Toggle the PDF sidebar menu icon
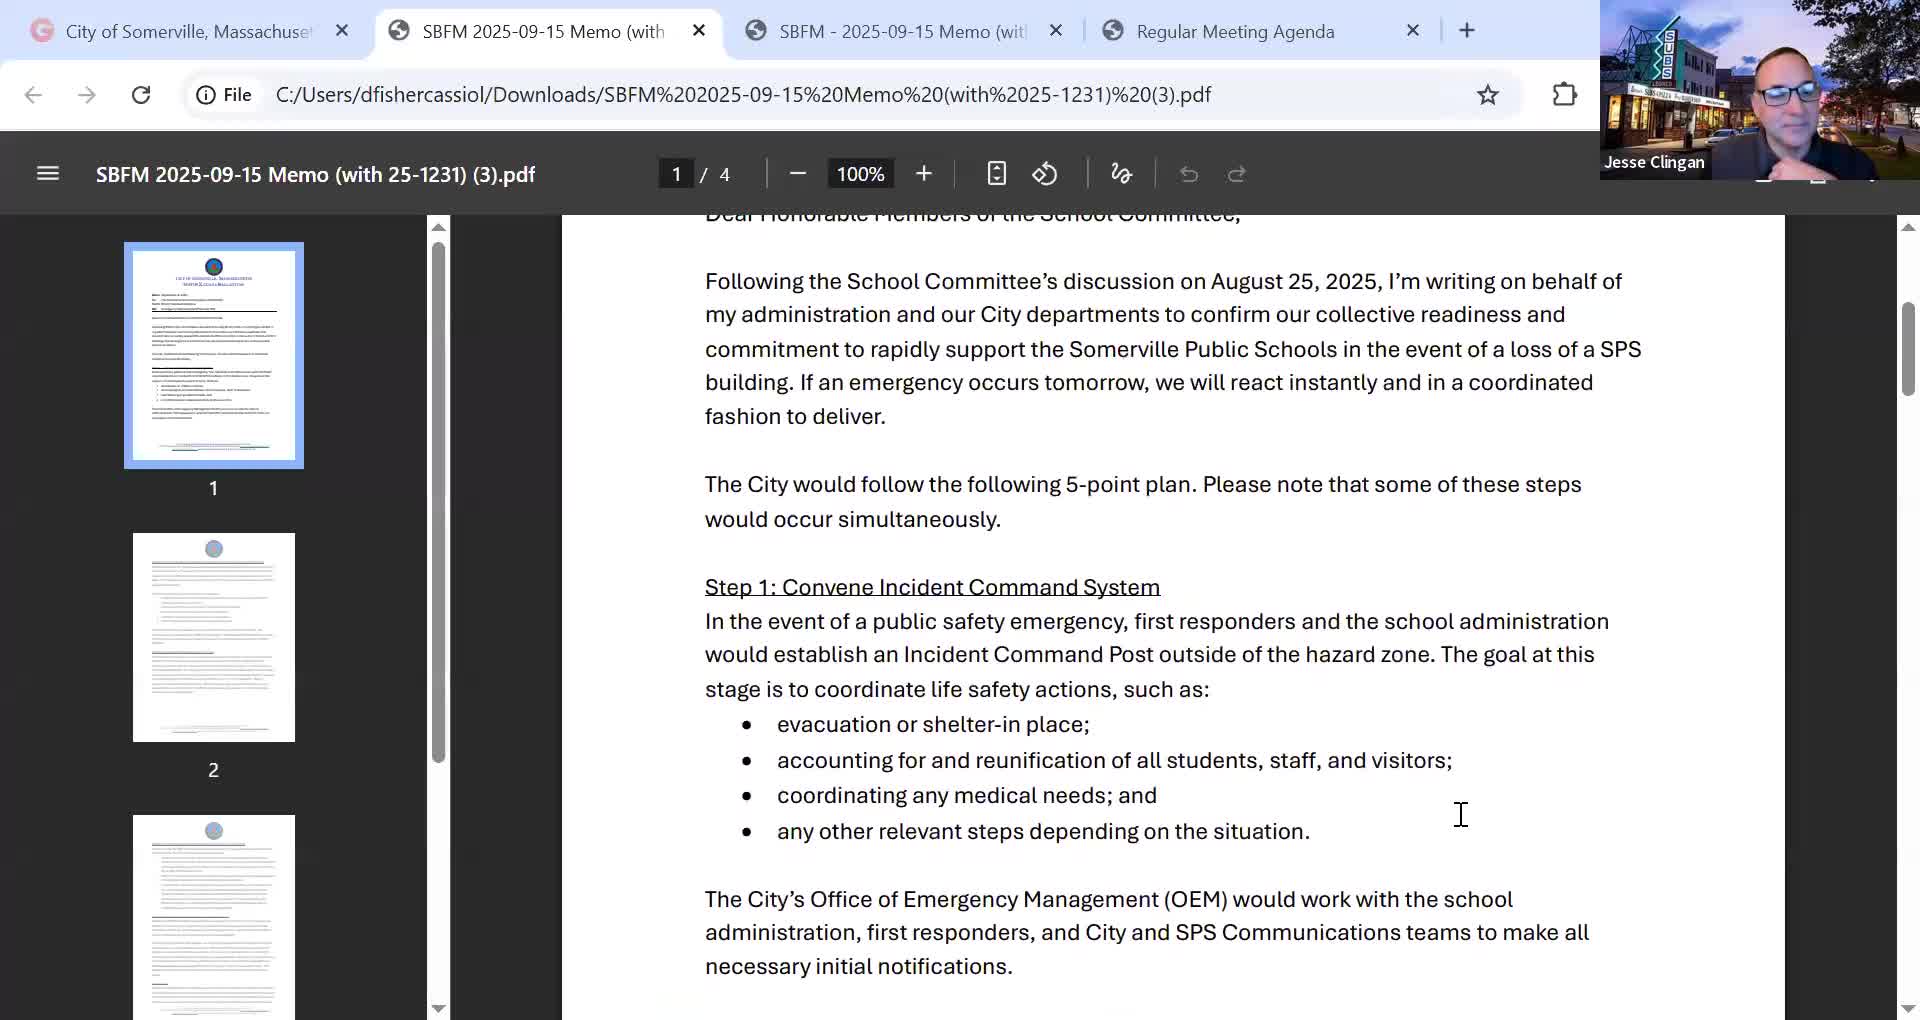1920x1020 pixels. pyautogui.click(x=48, y=174)
